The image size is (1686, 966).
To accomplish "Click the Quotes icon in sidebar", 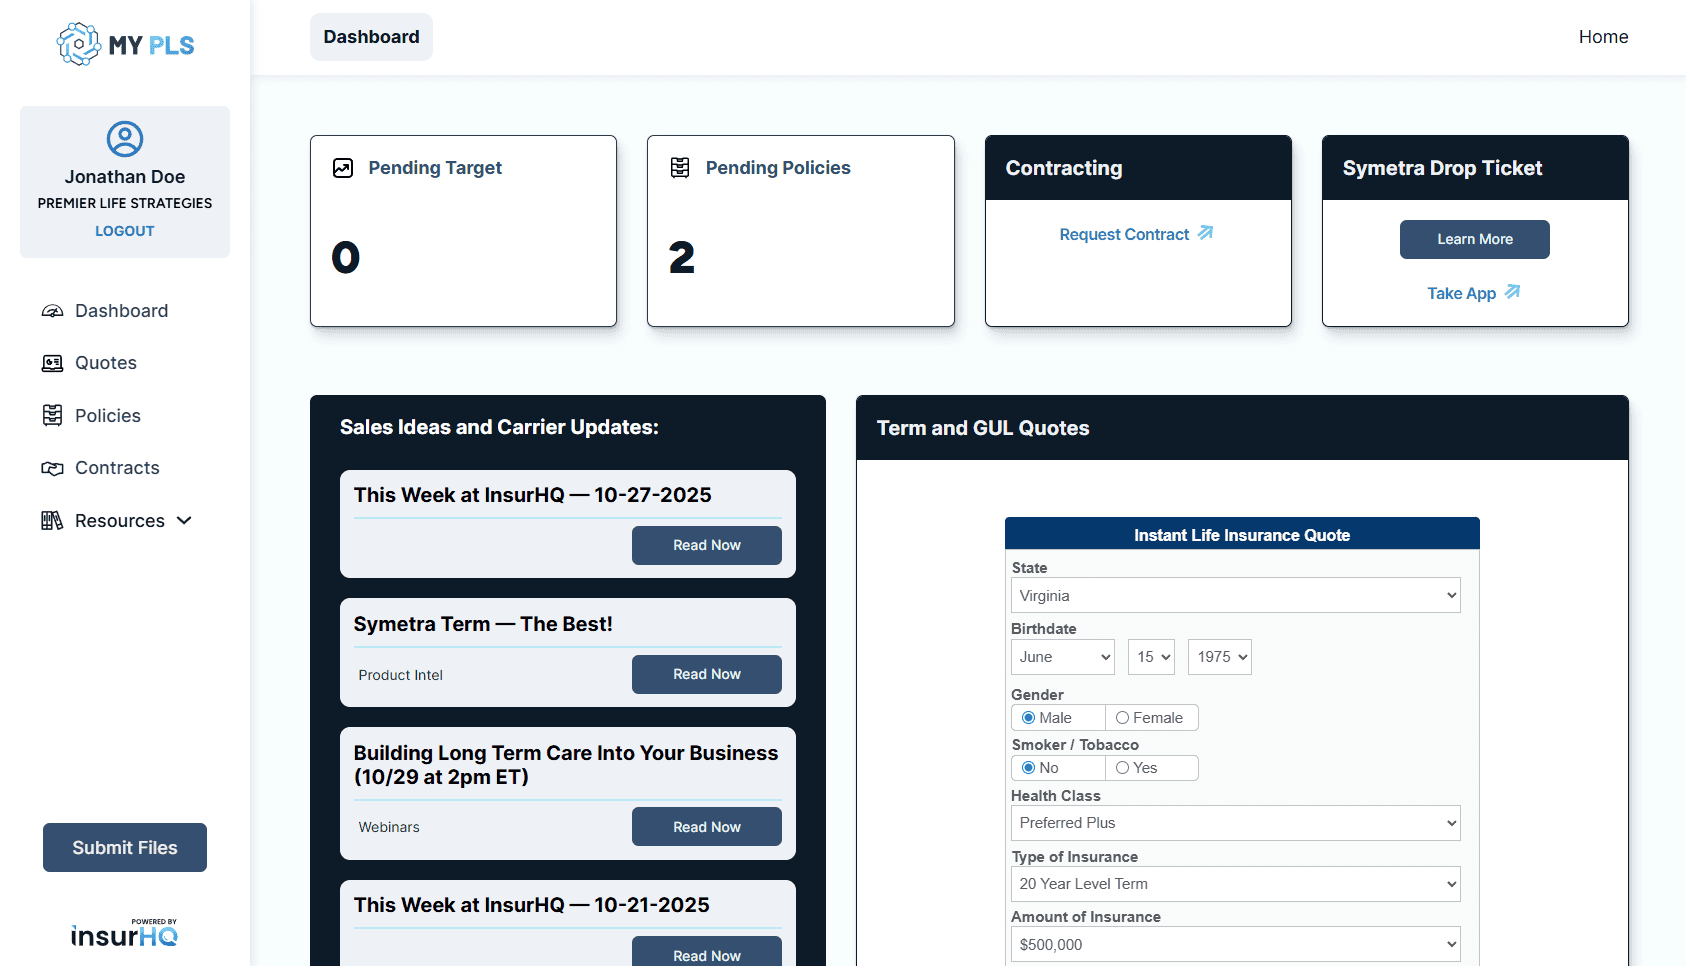I will 52,363.
